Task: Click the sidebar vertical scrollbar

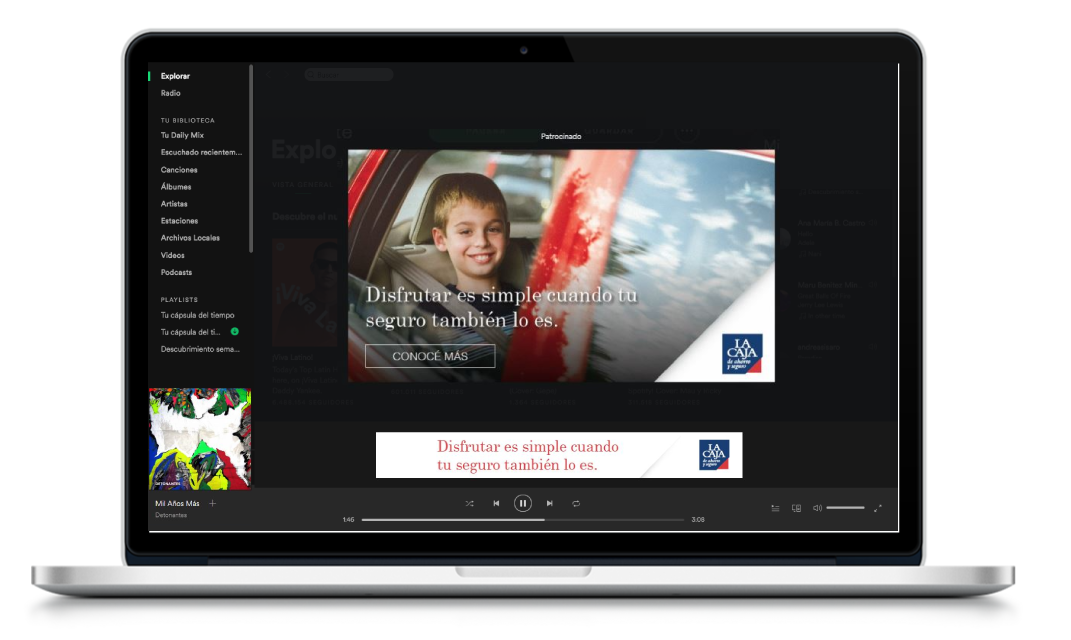Action: pyautogui.click(x=251, y=158)
